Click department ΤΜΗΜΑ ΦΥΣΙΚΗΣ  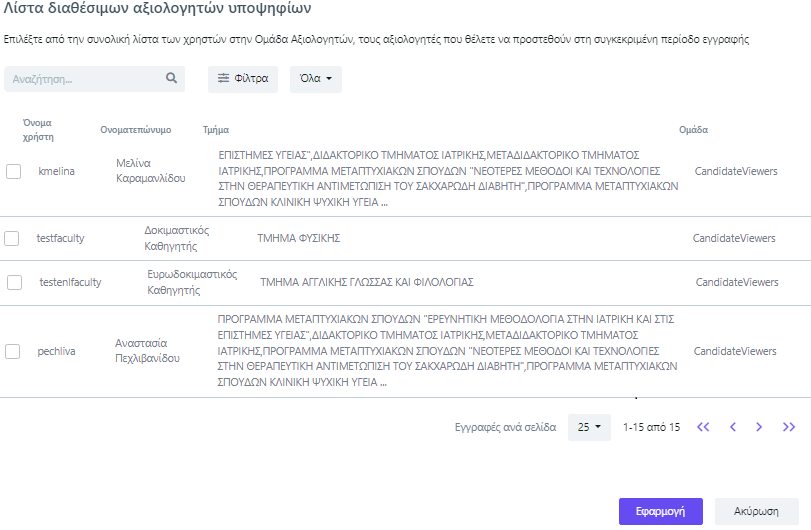tap(298, 238)
